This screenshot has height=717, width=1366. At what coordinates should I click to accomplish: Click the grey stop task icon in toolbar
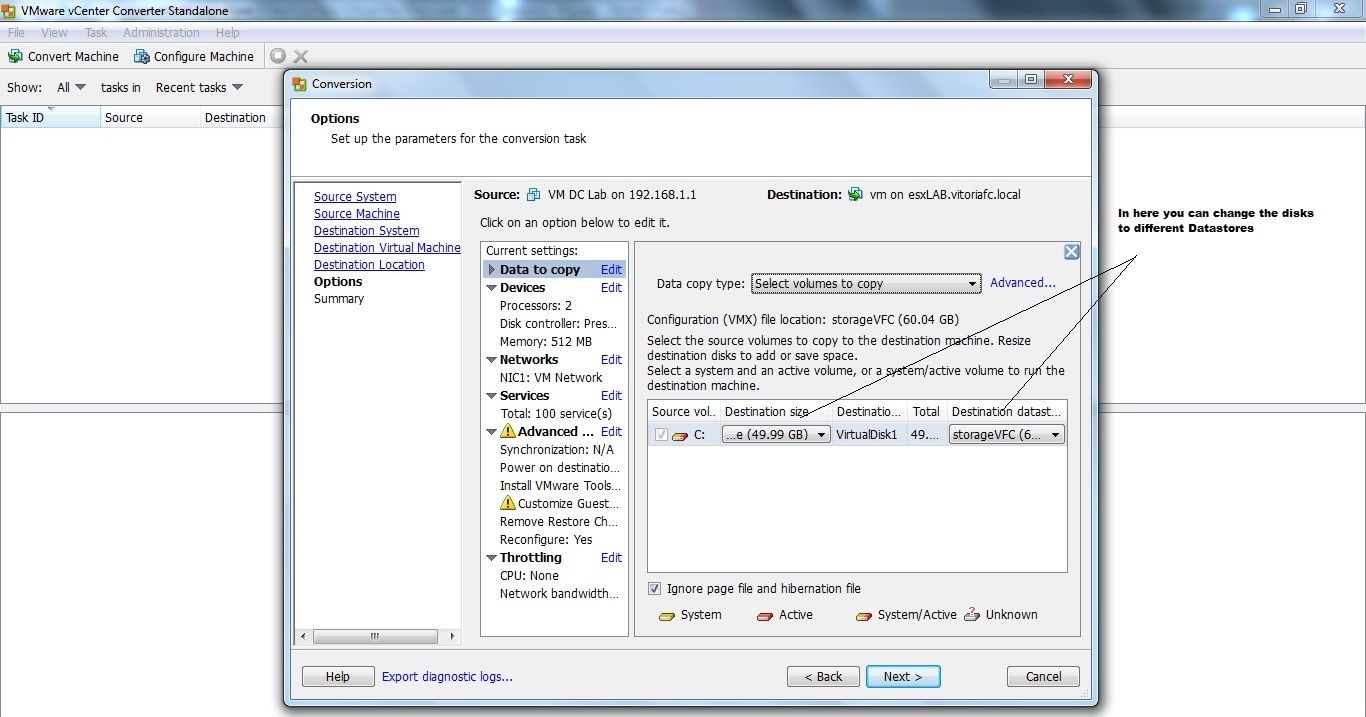[x=278, y=56]
